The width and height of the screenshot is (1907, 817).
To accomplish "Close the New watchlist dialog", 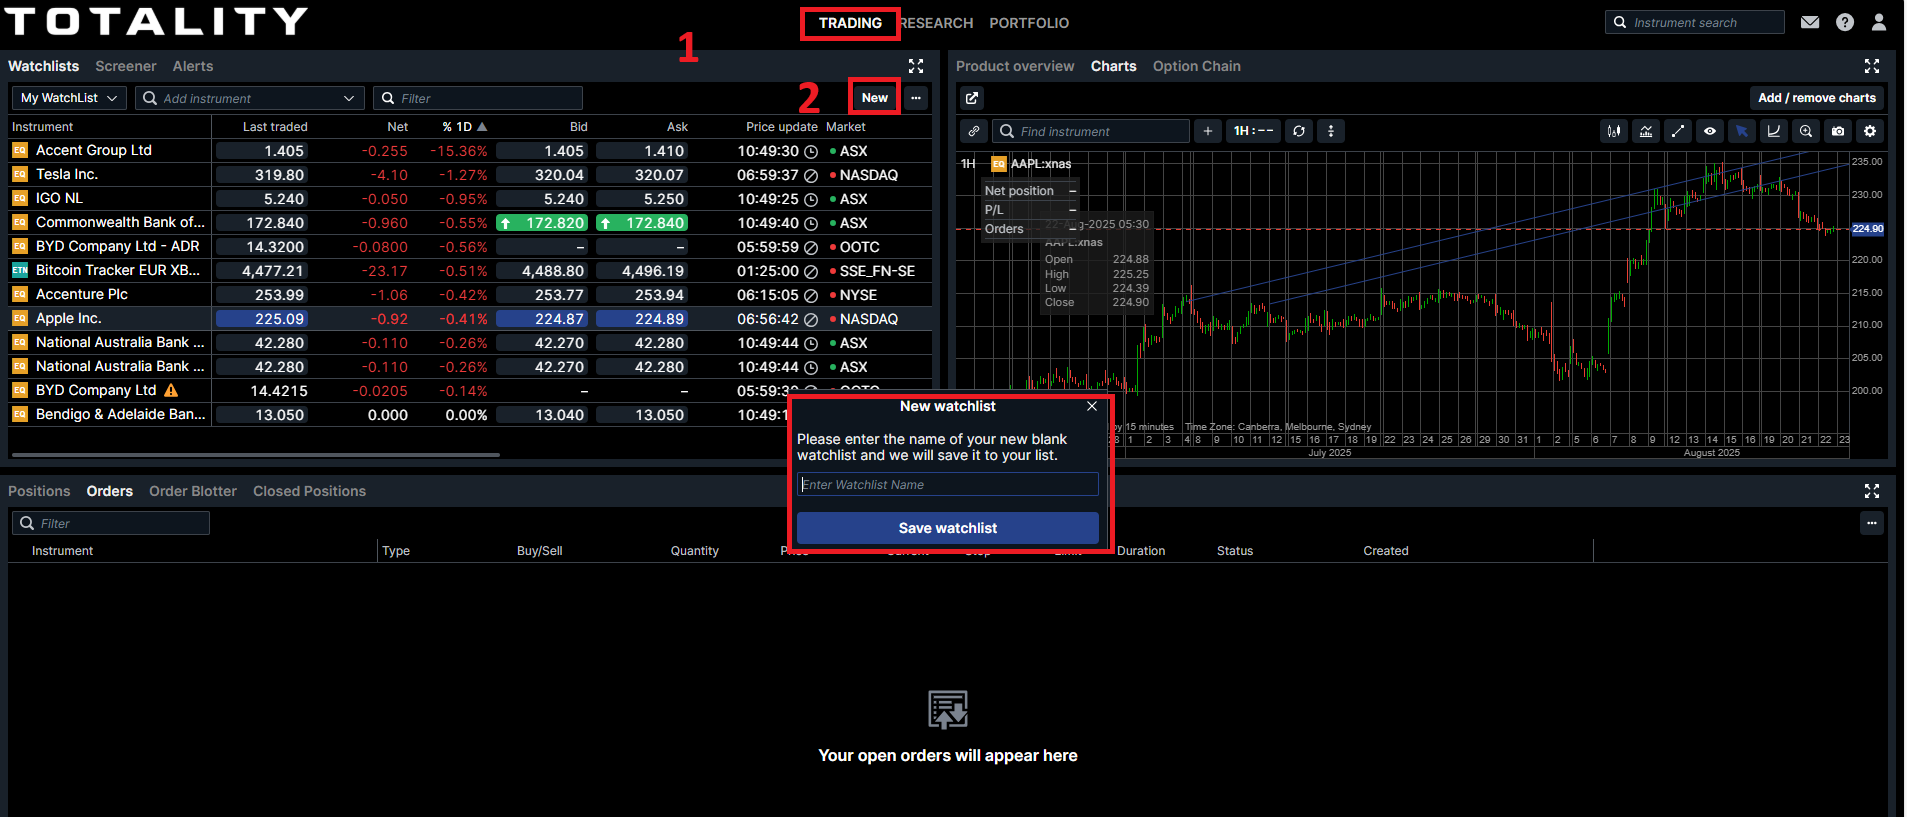I will coord(1092,406).
